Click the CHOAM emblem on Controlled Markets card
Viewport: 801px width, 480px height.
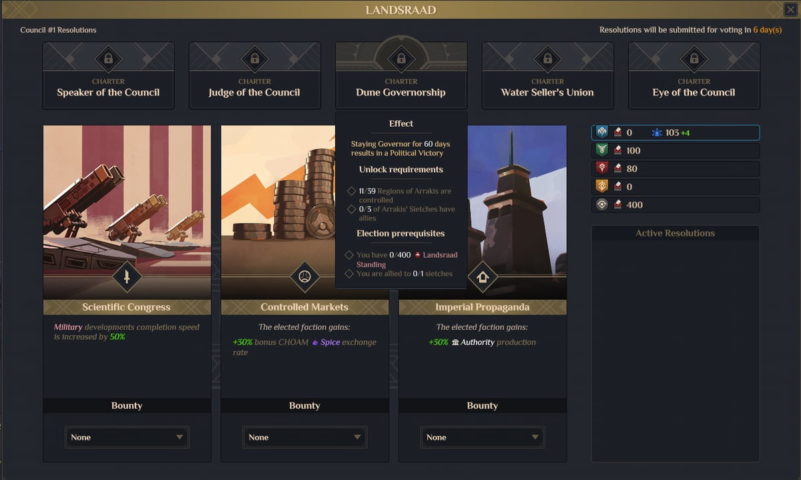tap(304, 277)
